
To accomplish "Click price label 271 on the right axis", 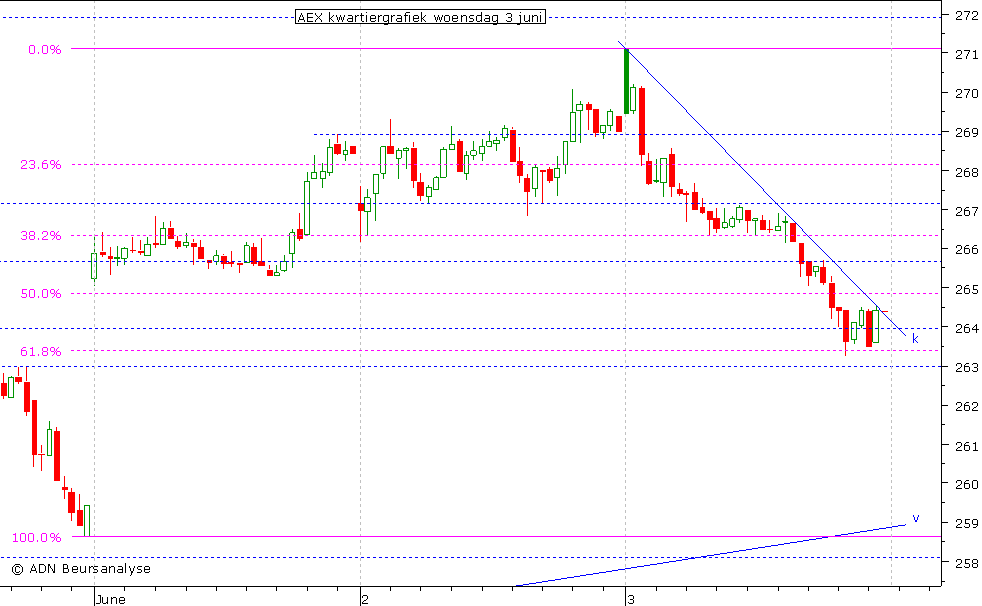I will 967,54.
